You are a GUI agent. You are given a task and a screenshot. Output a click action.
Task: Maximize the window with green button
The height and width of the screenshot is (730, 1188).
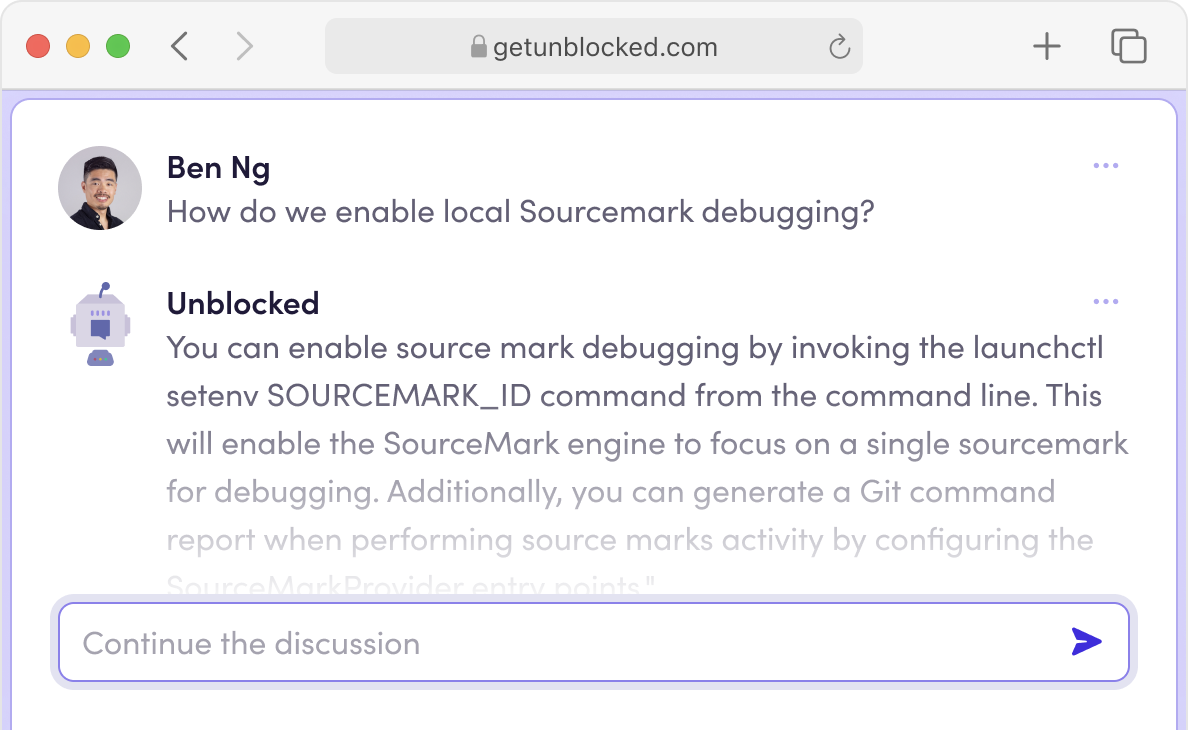click(118, 46)
